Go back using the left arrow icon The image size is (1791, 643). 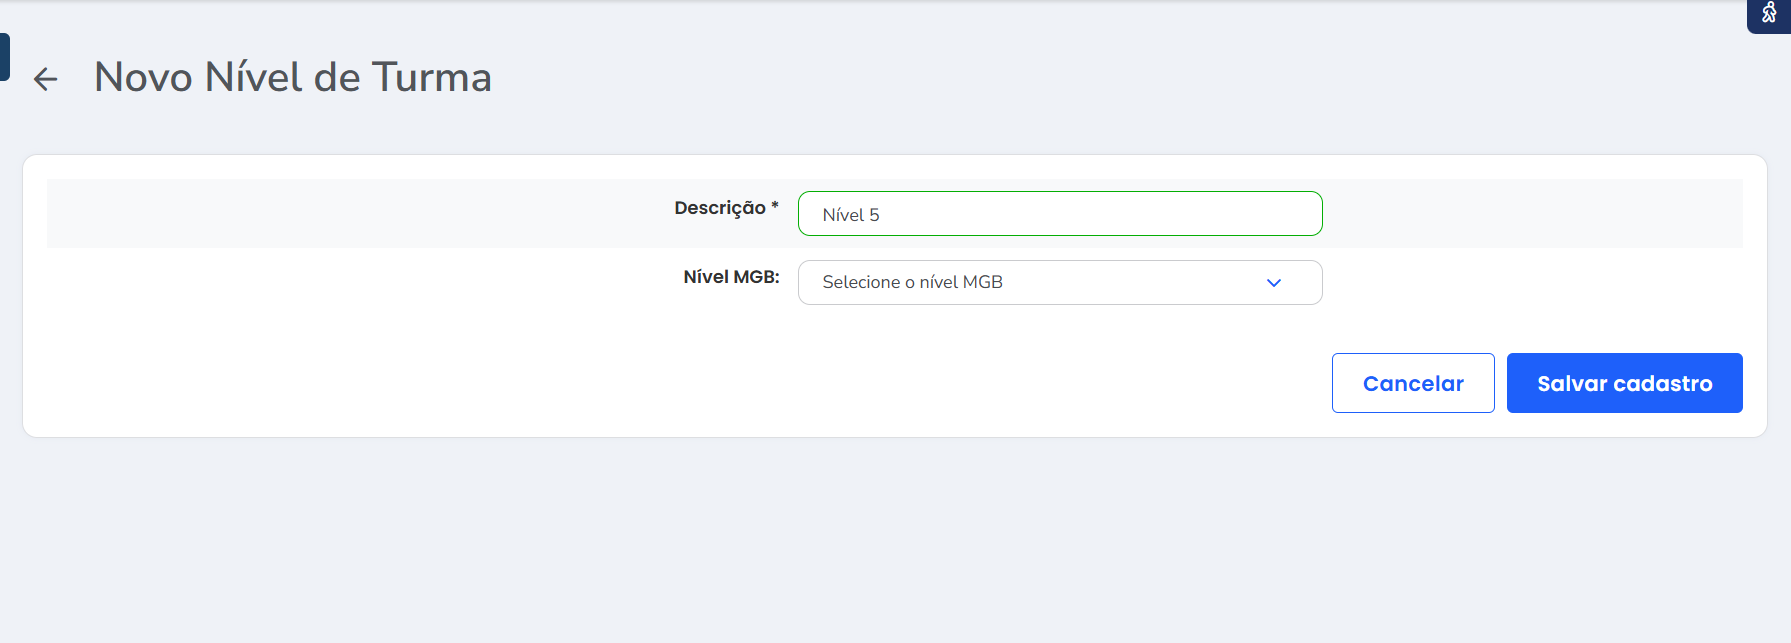pyautogui.click(x=46, y=79)
